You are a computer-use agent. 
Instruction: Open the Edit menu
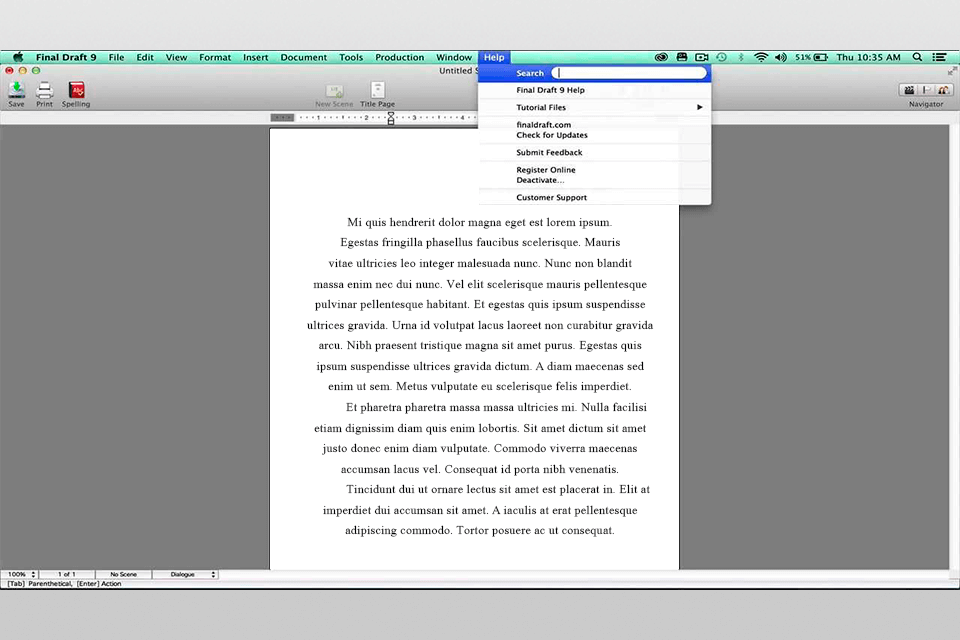[145, 57]
